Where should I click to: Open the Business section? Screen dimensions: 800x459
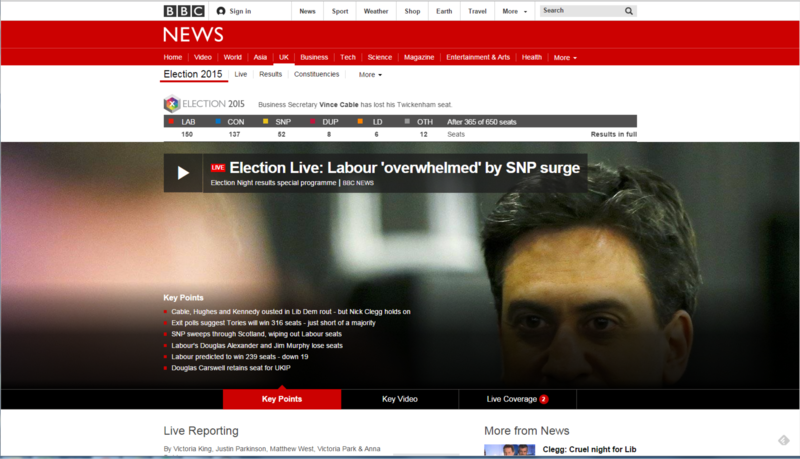pos(314,57)
